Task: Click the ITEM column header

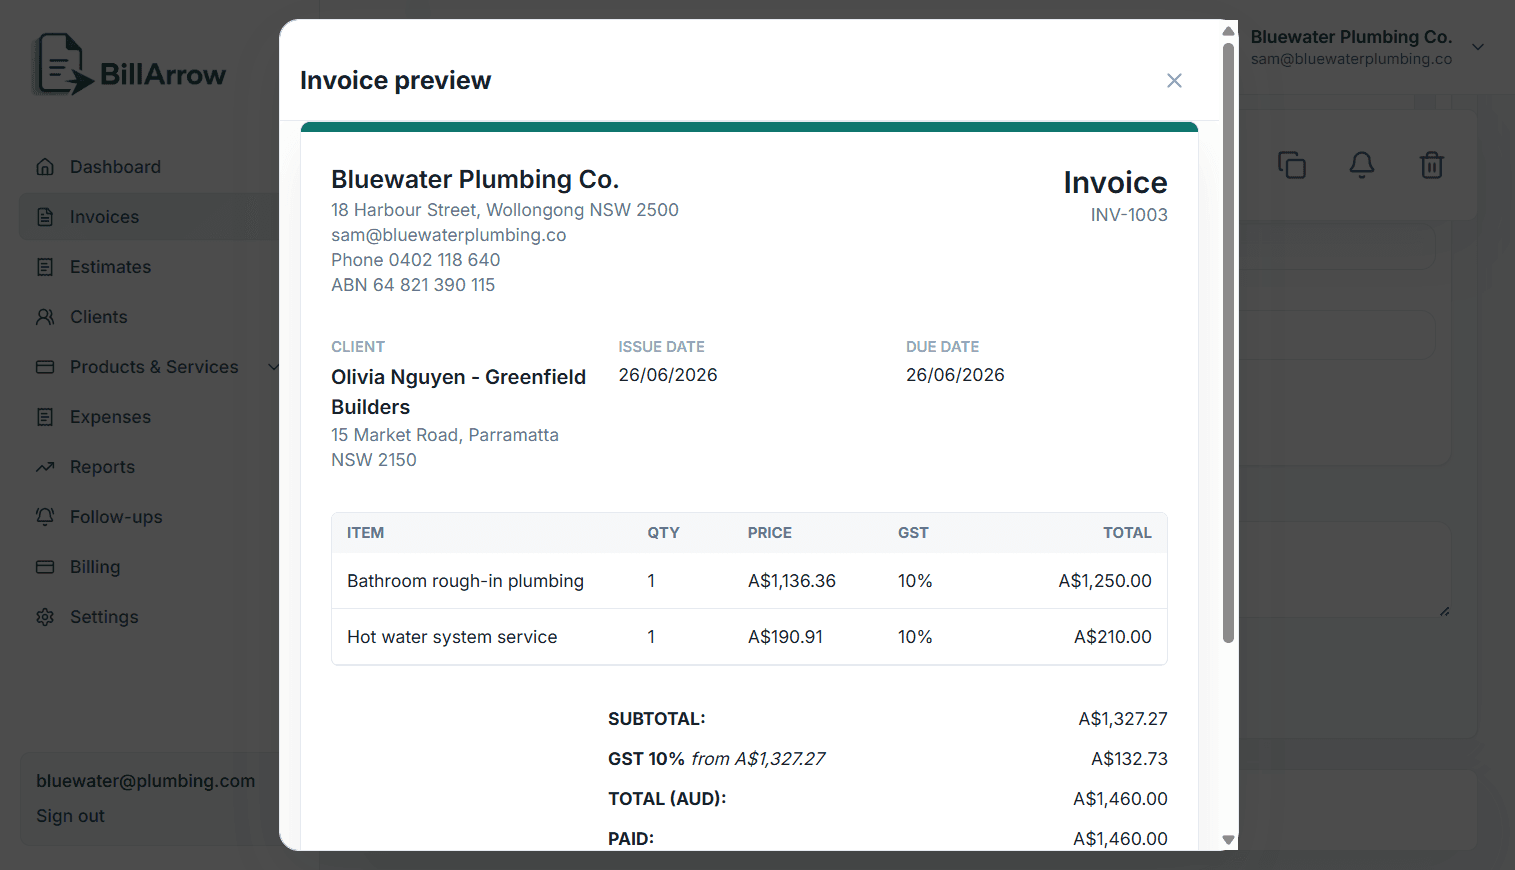Action: 365,533
